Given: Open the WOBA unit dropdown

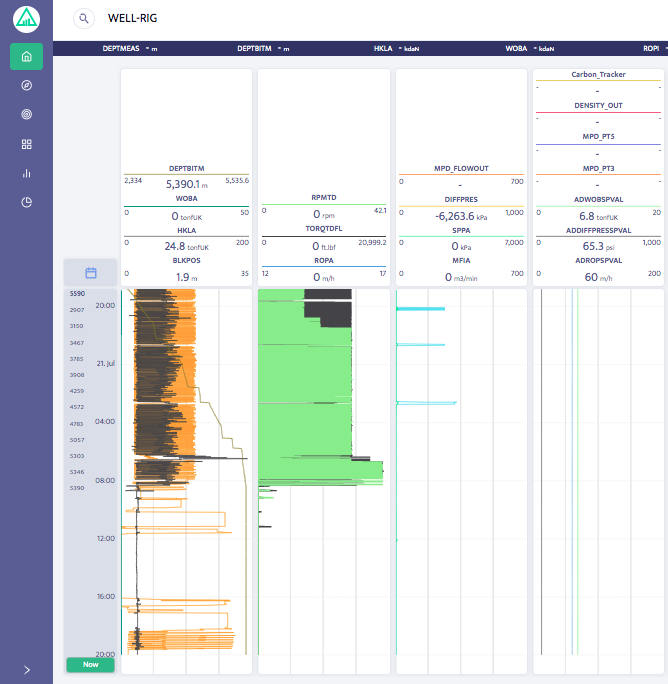Looking at the screenshot, I should [535, 48].
